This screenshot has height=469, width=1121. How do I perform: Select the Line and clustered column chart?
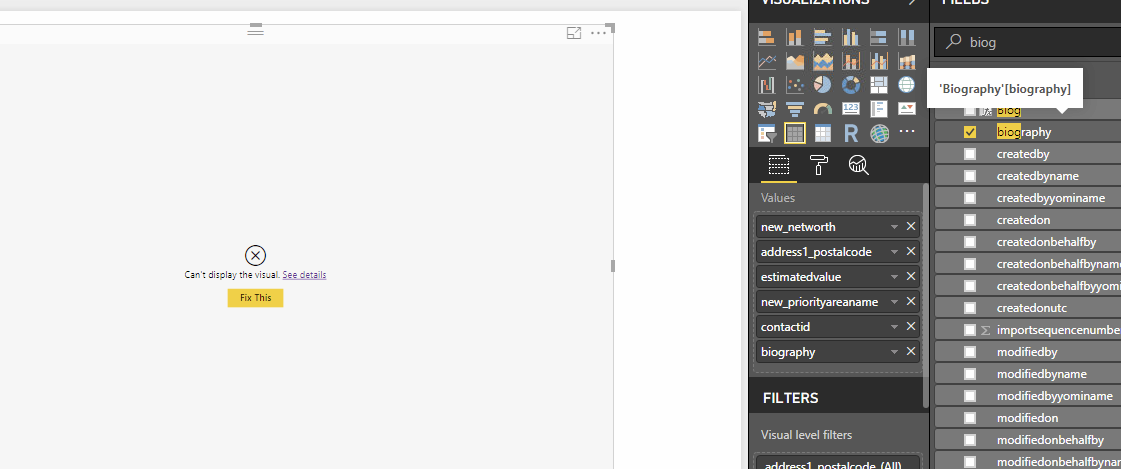(879, 61)
